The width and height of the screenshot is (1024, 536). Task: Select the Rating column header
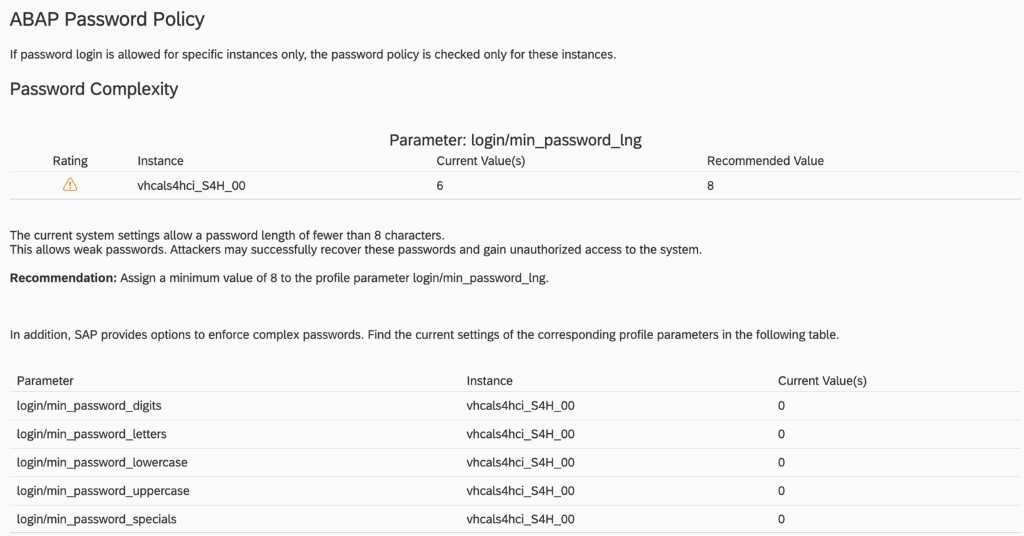(70, 161)
